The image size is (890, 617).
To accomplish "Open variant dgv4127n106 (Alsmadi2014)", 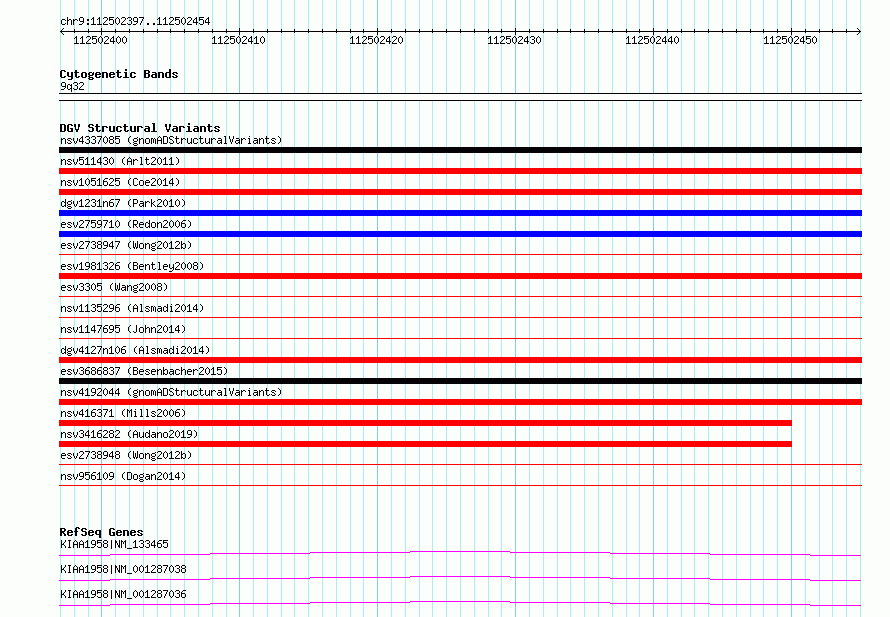I will (135, 350).
